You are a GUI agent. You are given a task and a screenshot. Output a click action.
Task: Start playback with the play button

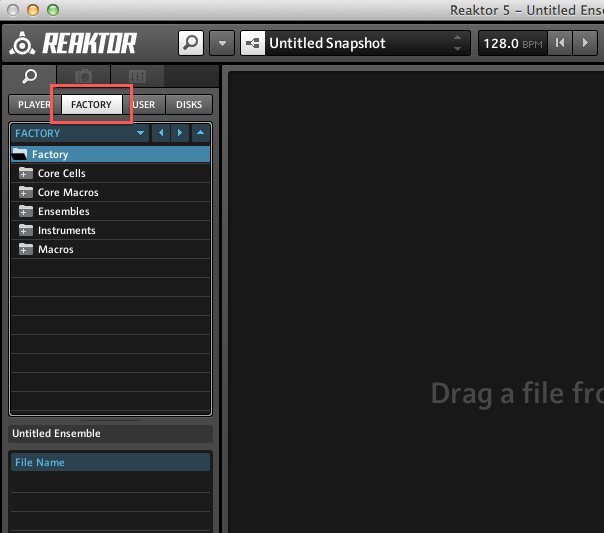click(x=585, y=43)
